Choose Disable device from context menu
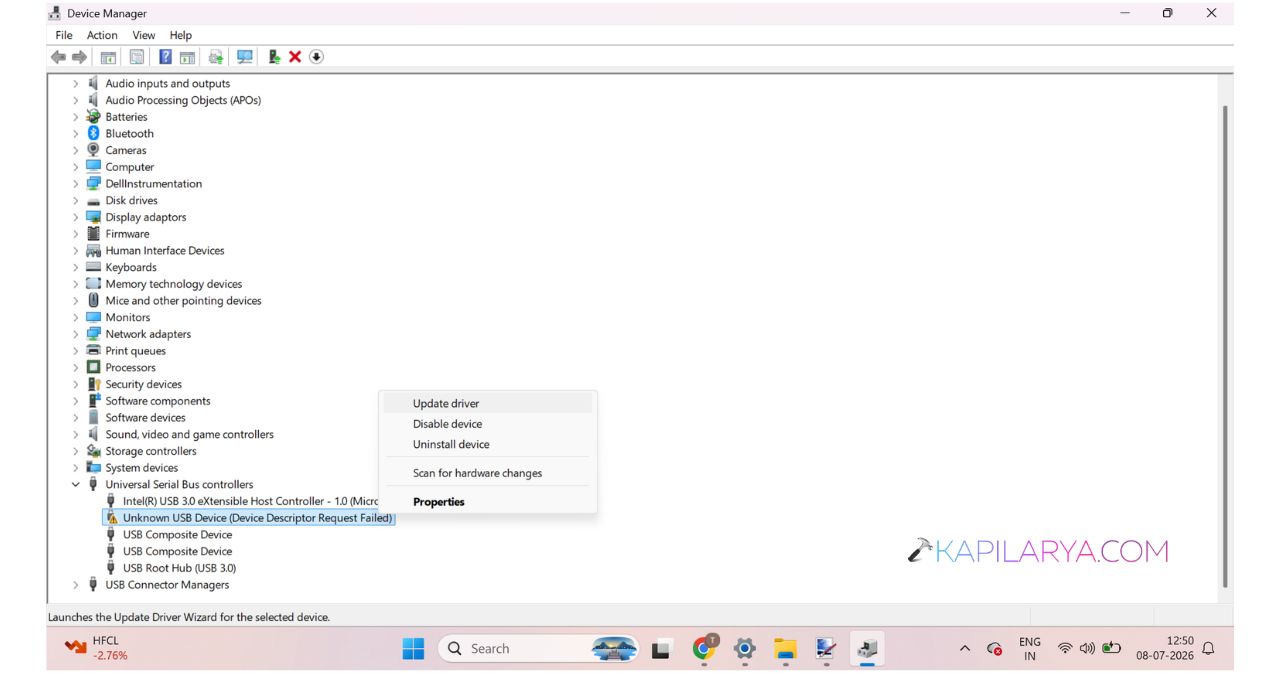Screen dimensions: 1280x673 click(x=490, y=424)
